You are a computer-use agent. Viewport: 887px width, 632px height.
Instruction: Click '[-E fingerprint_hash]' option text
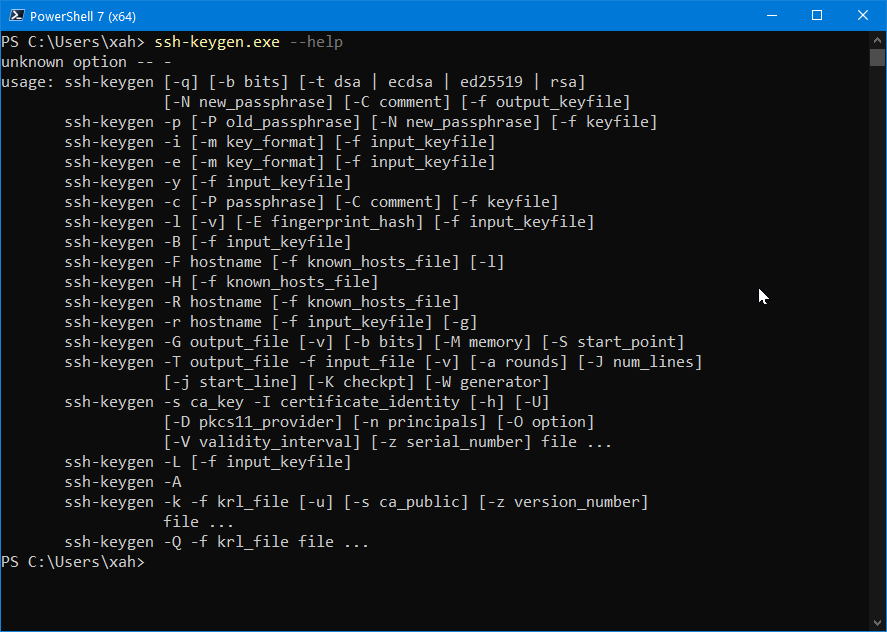pyautogui.click(x=329, y=222)
